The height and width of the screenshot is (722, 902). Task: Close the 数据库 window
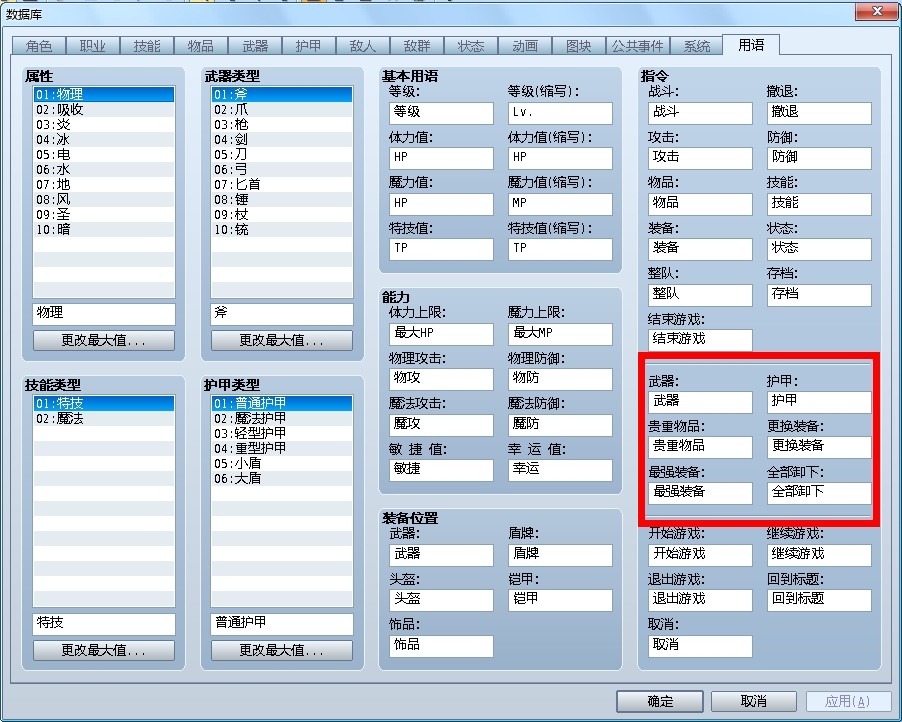[877, 11]
